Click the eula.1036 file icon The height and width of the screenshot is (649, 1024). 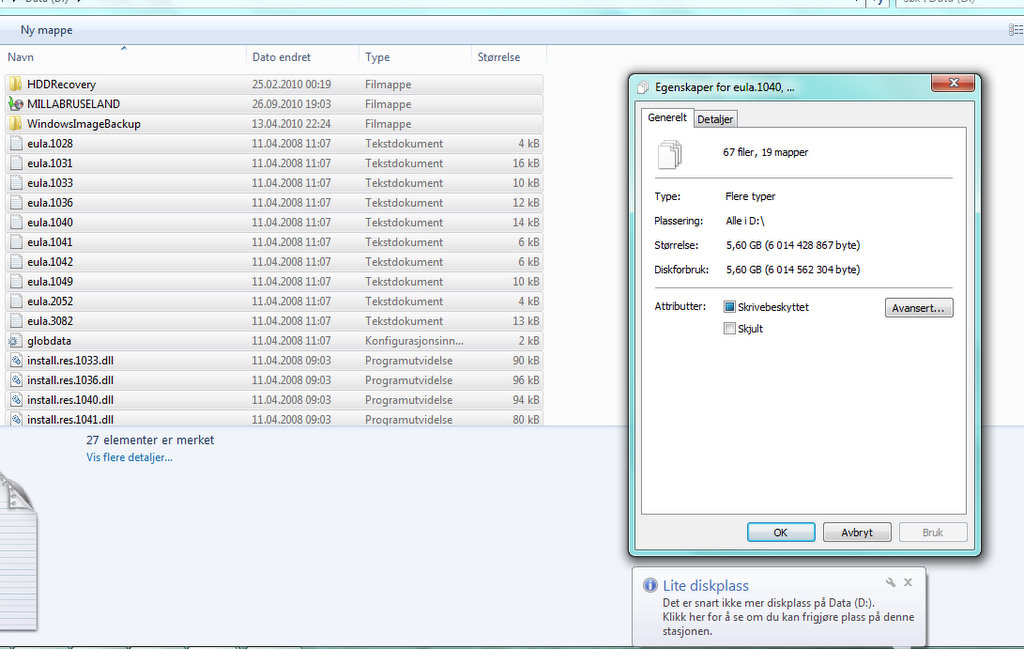click(x=16, y=202)
